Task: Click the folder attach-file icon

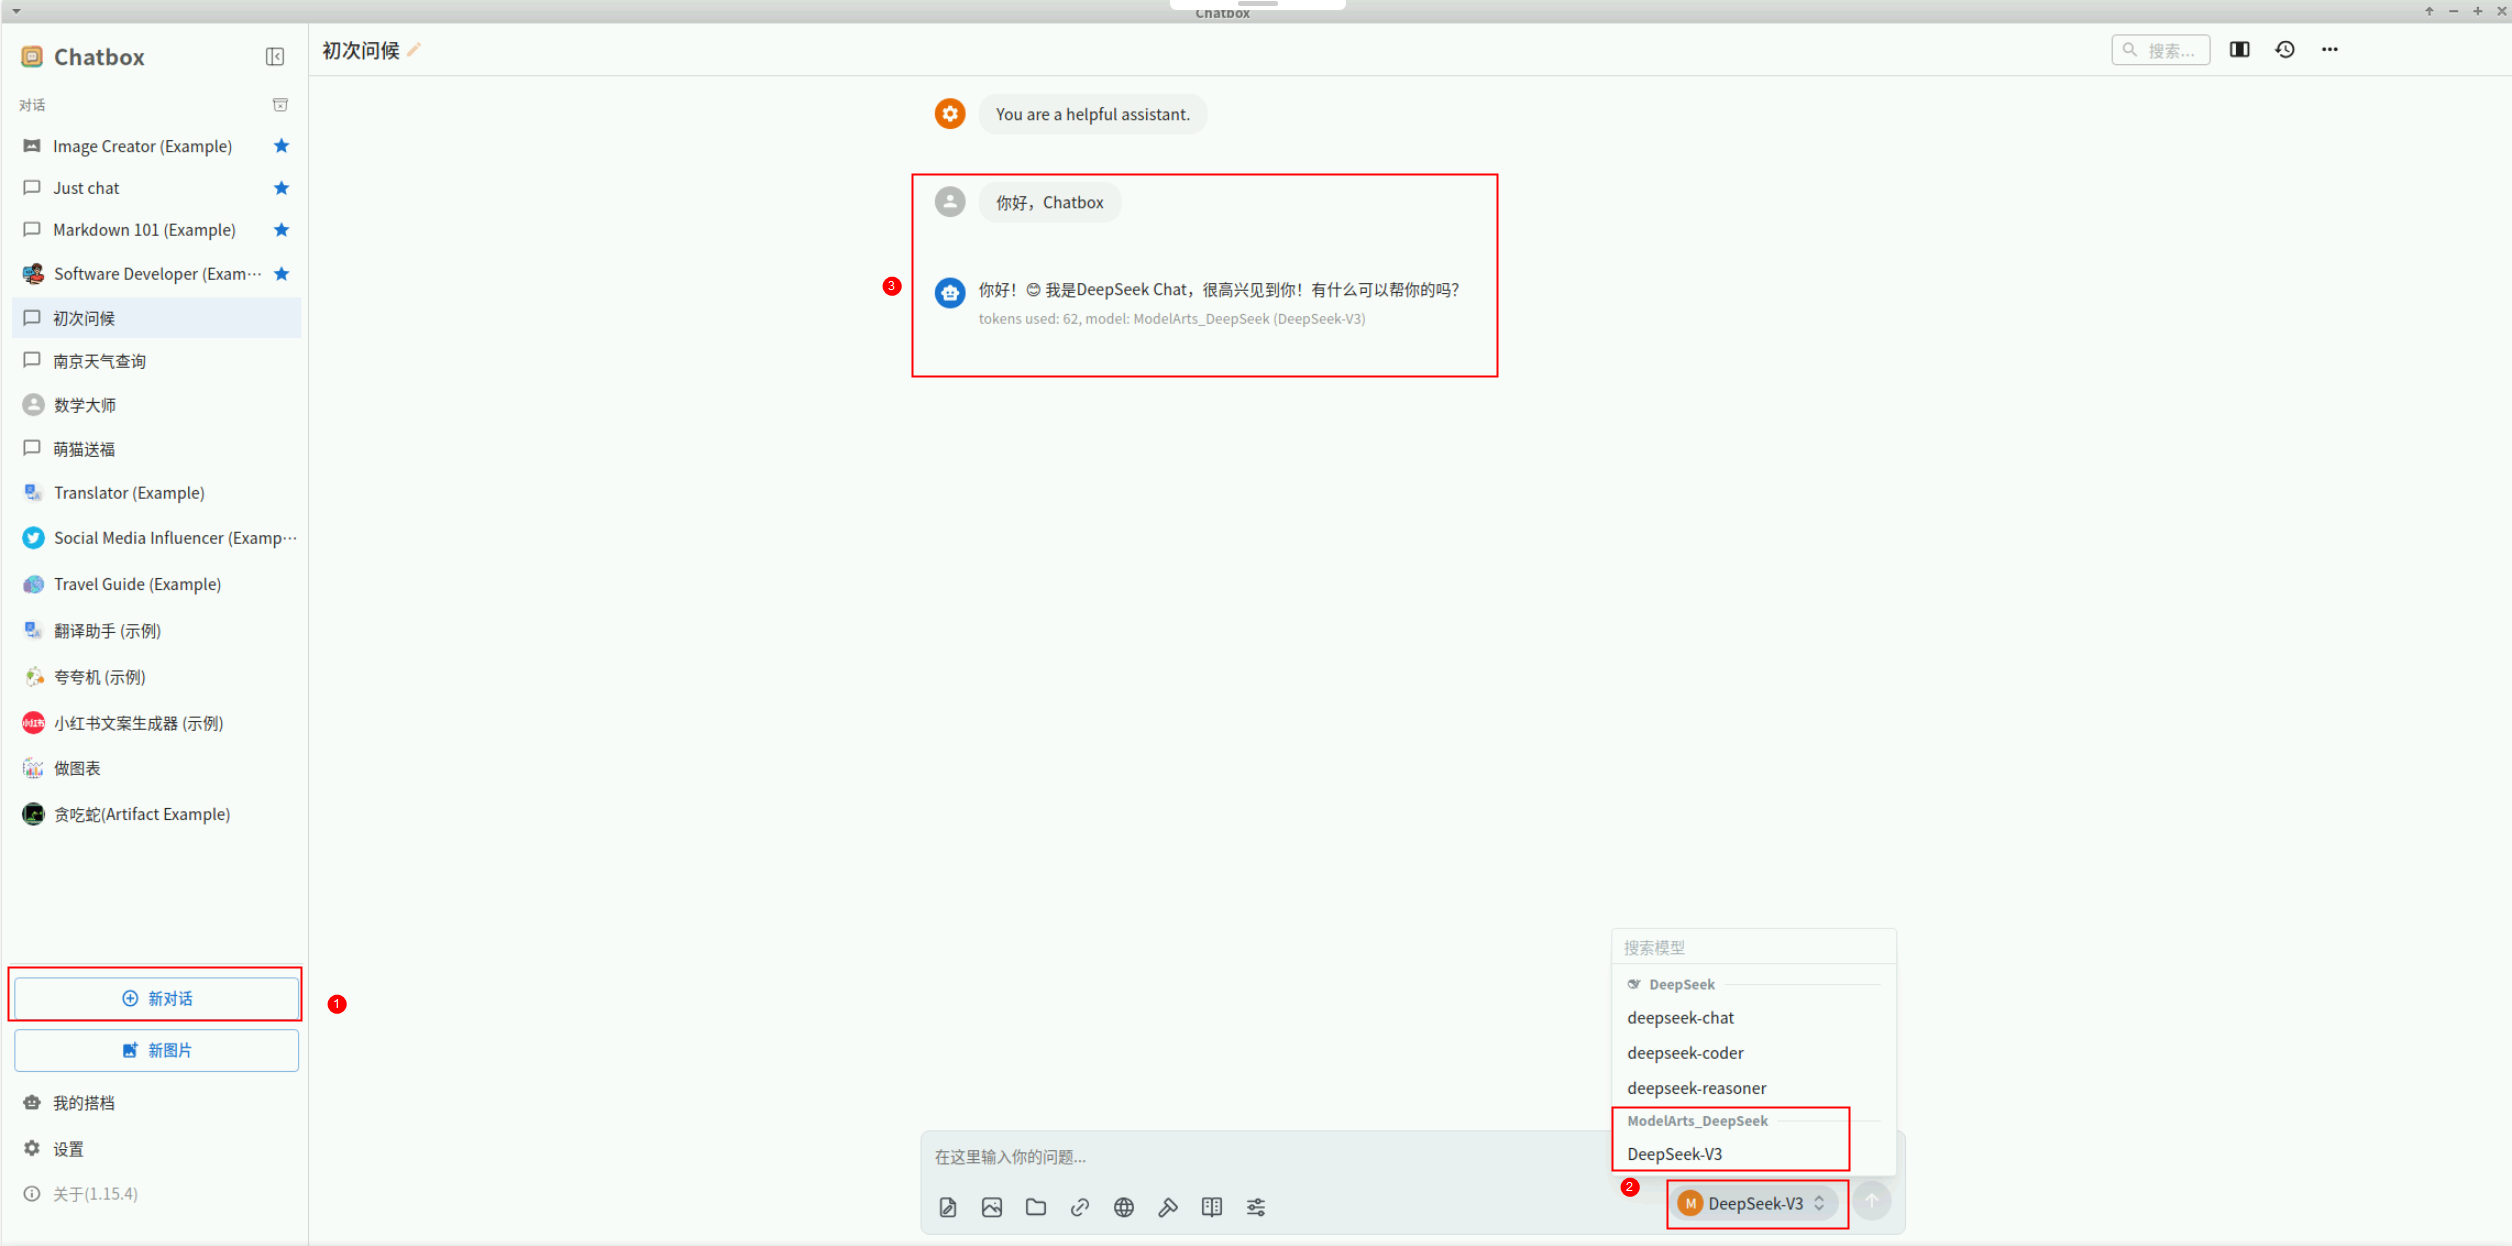Action: tap(1036, 1207)
